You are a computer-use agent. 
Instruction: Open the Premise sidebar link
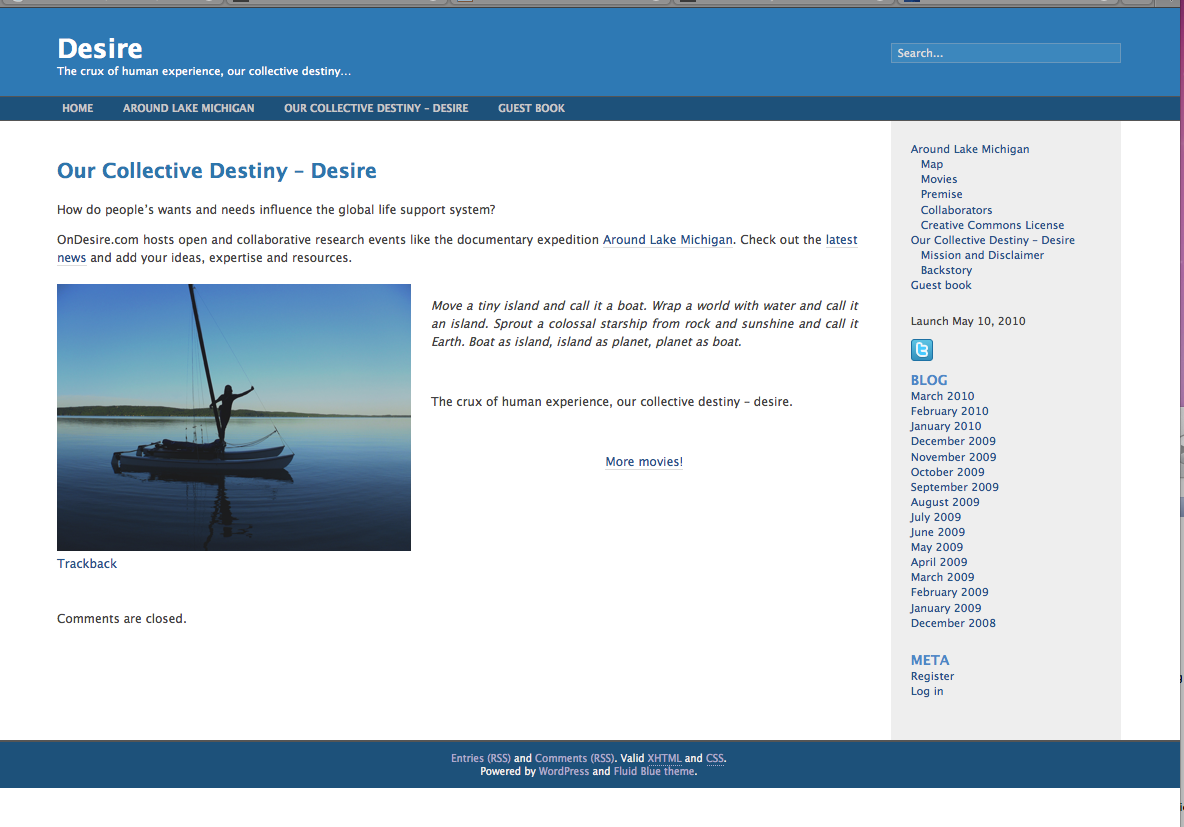(x=941, y=194)
